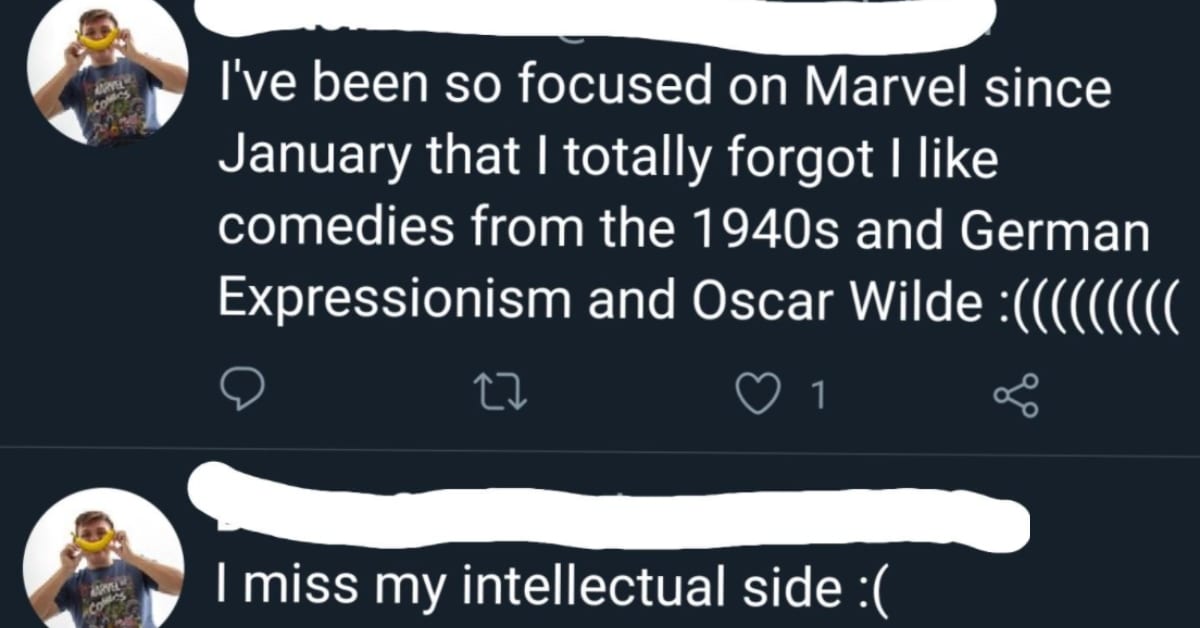Share the Marvel tweet via share icon
The height and width of the screenshot is (628, 1200).
(x=1014, y=397)
